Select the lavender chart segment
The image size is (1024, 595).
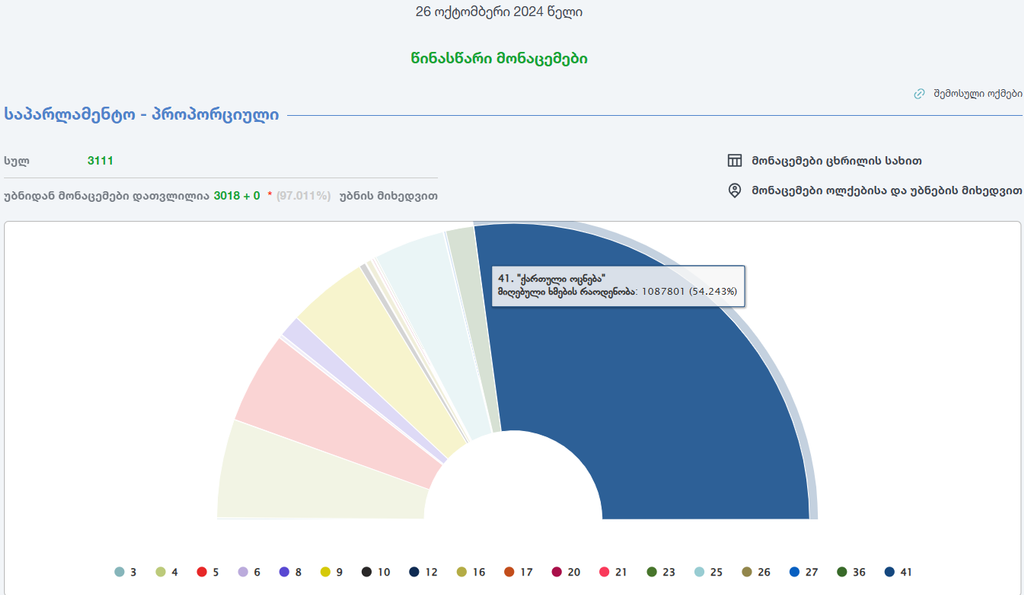(x=362, y=389)
